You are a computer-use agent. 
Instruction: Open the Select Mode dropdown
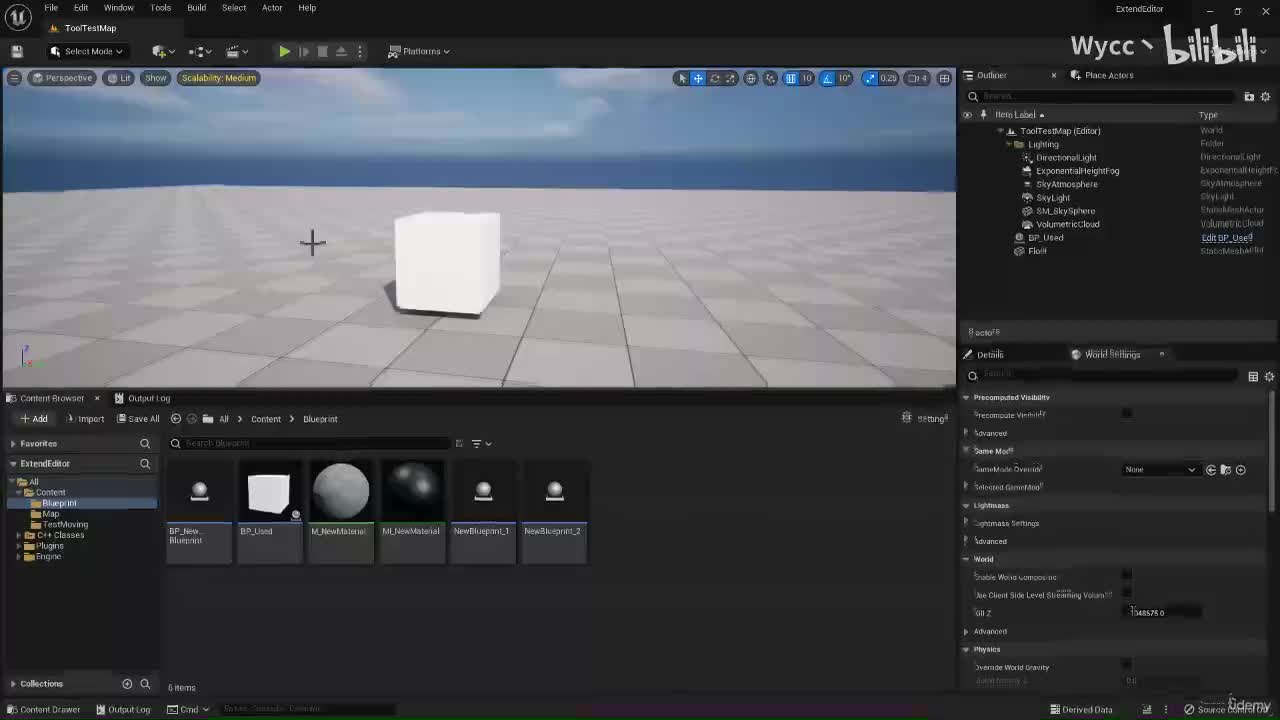pyautogui.click(x=87, y=51)
